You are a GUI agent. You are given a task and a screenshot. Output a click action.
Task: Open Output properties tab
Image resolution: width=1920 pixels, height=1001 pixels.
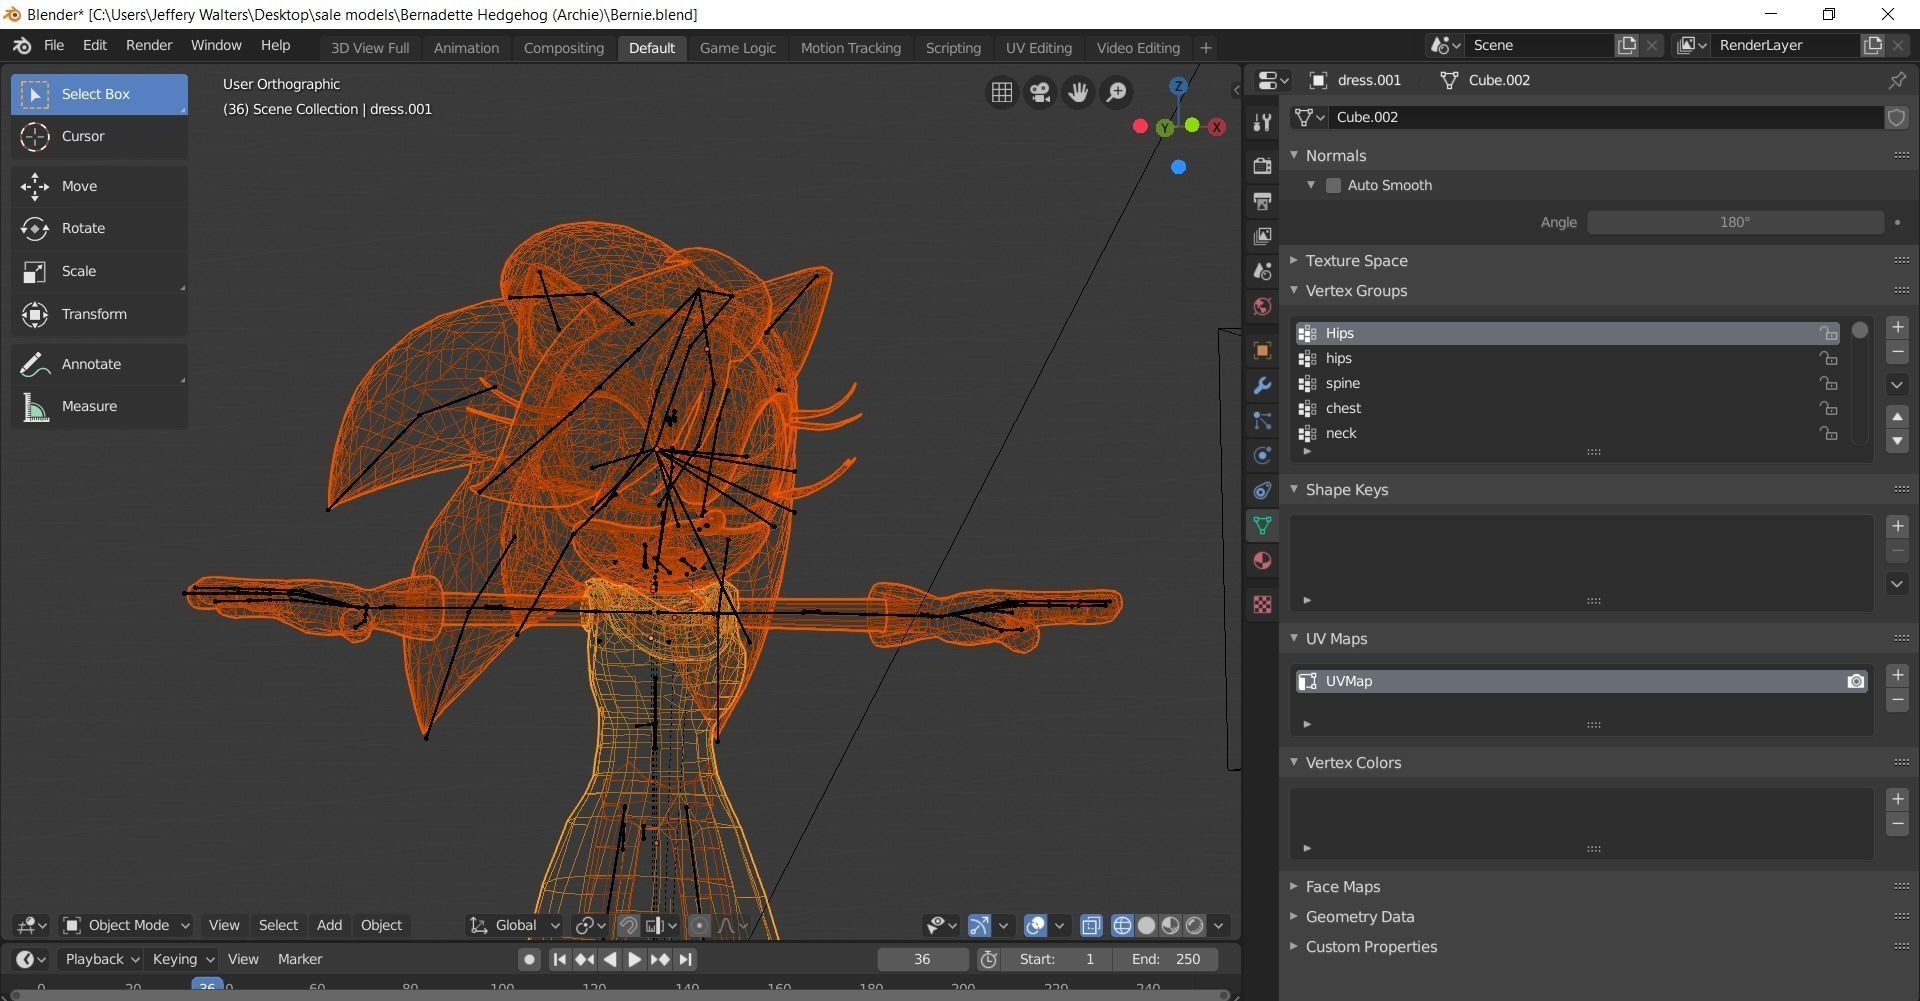pyautogui.click(x=1262, y=201)
